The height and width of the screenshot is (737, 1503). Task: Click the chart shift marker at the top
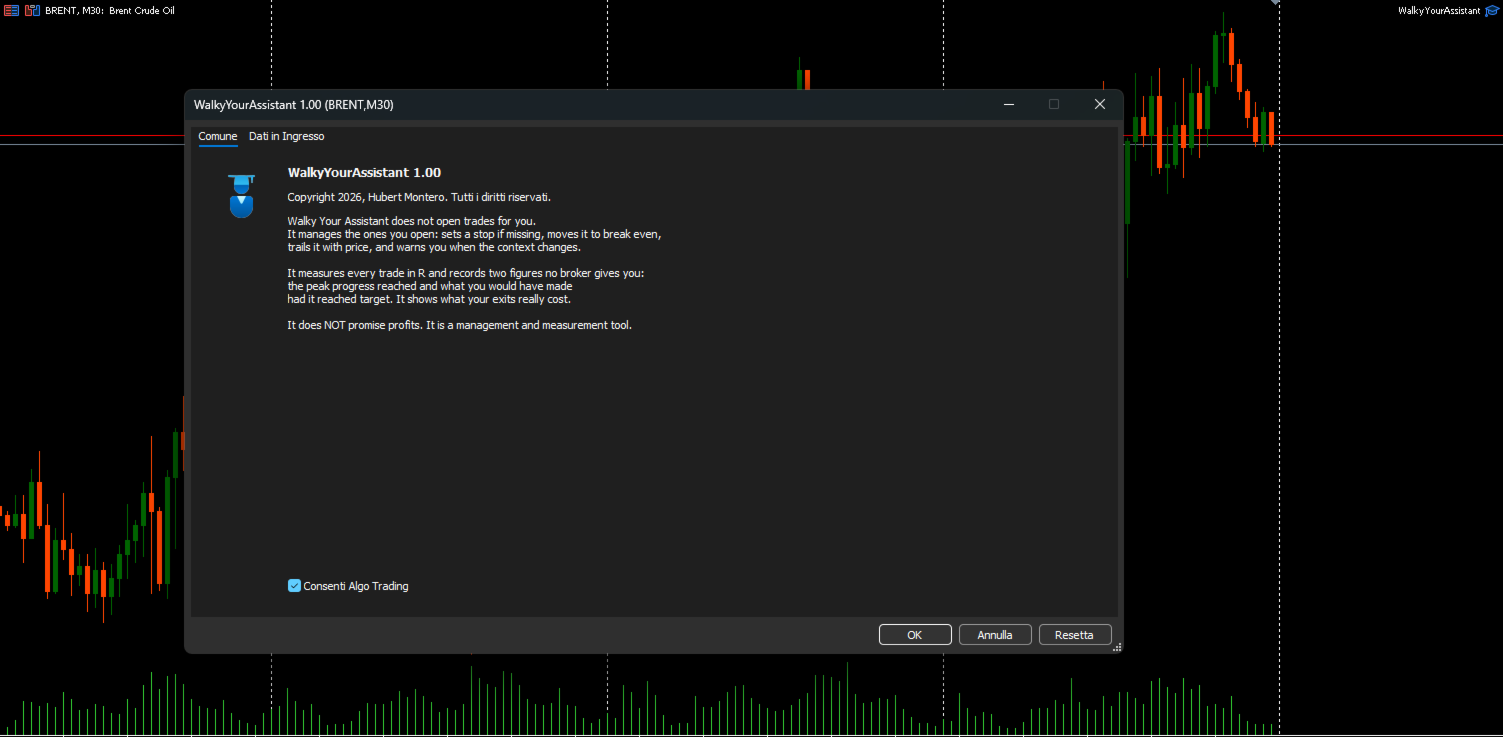[1274, 3]
